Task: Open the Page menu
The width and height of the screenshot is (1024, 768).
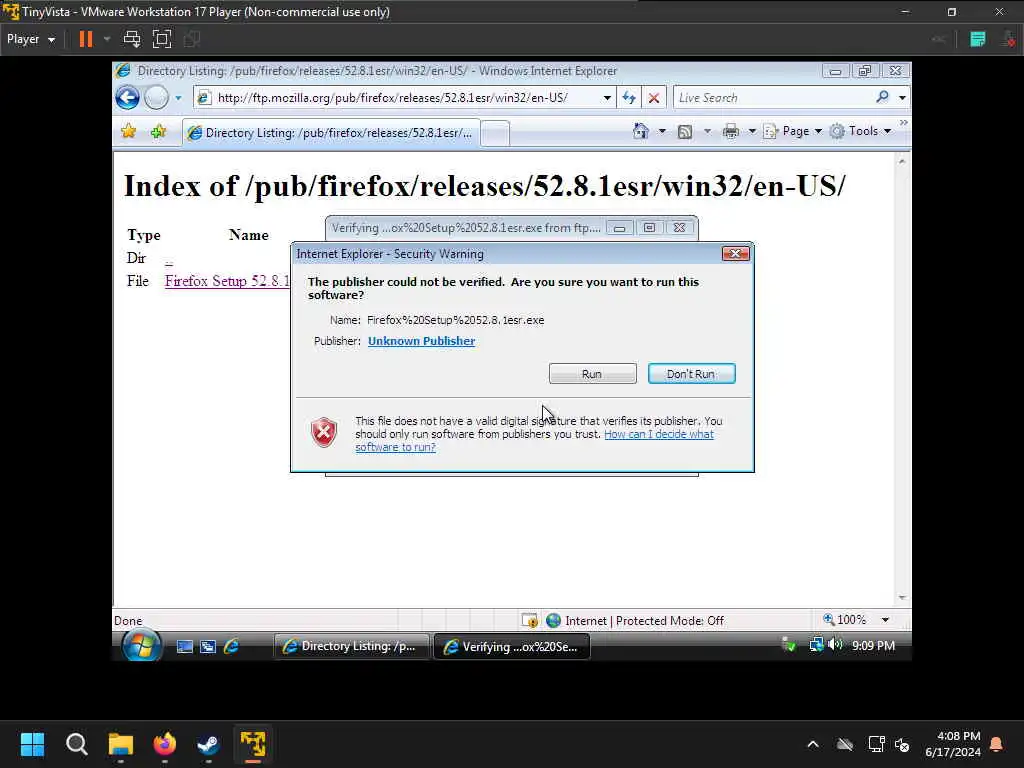Action: pos(792,131)
